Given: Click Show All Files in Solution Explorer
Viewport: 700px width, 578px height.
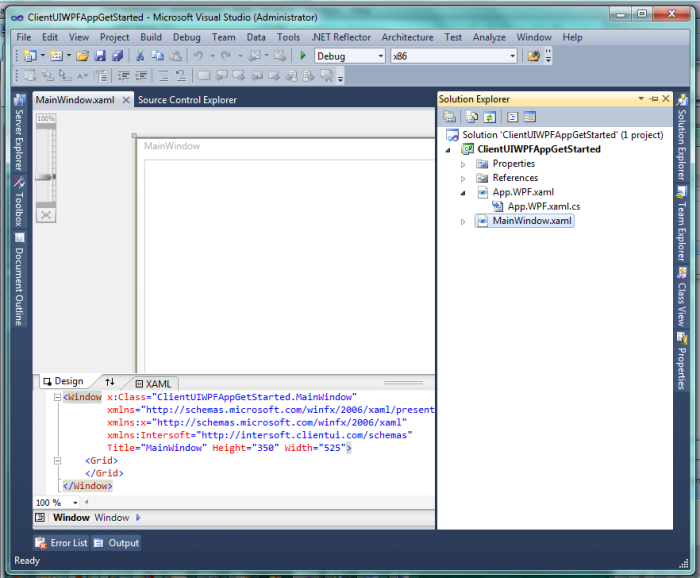Looking at the screenshot, I should click(x=471, y=117).
